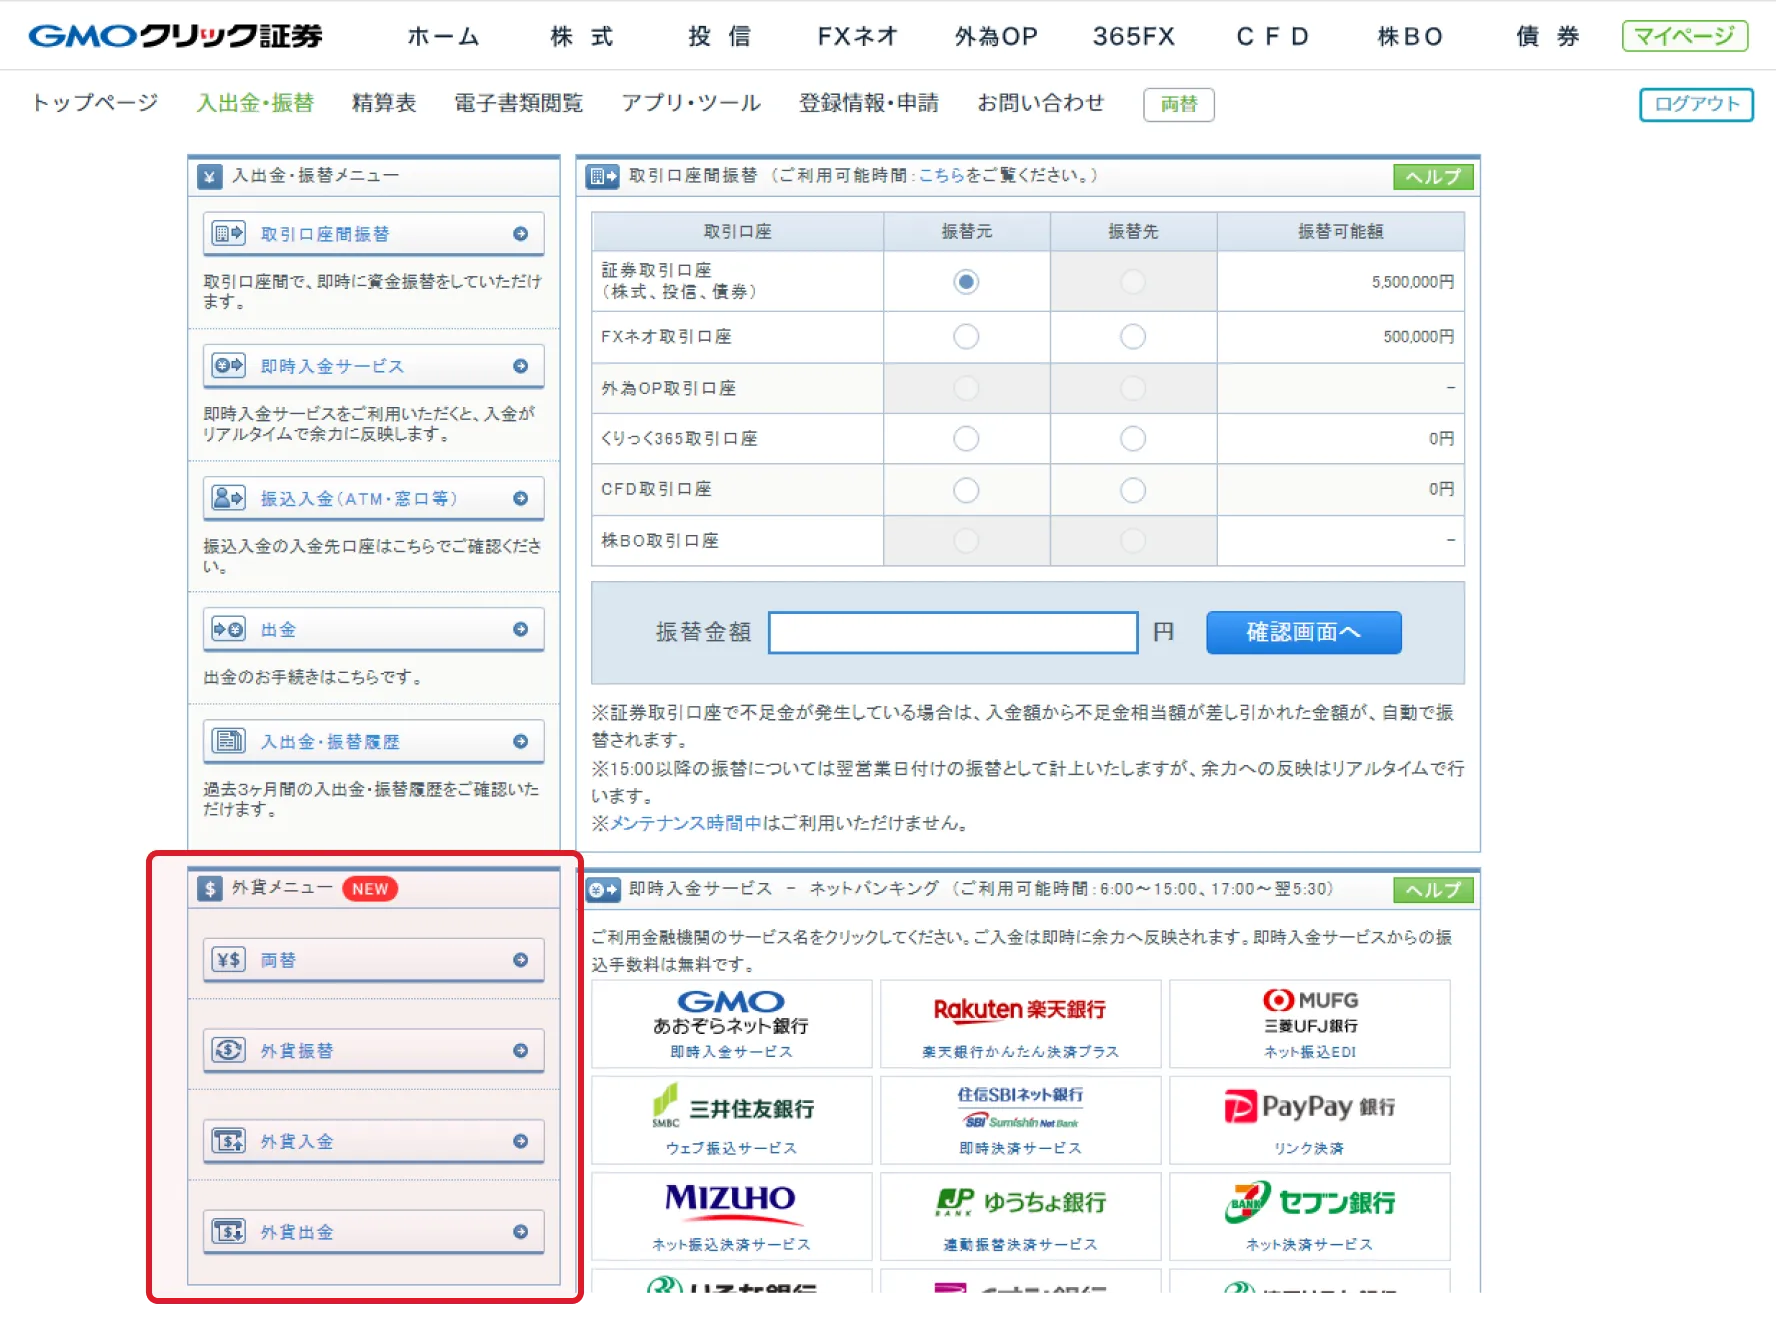Image resolution: width=1776 pixels, height=1320 pixels.
Task: Click the 振込入金 ATM icon in sidebar
Action: (228, 498)
